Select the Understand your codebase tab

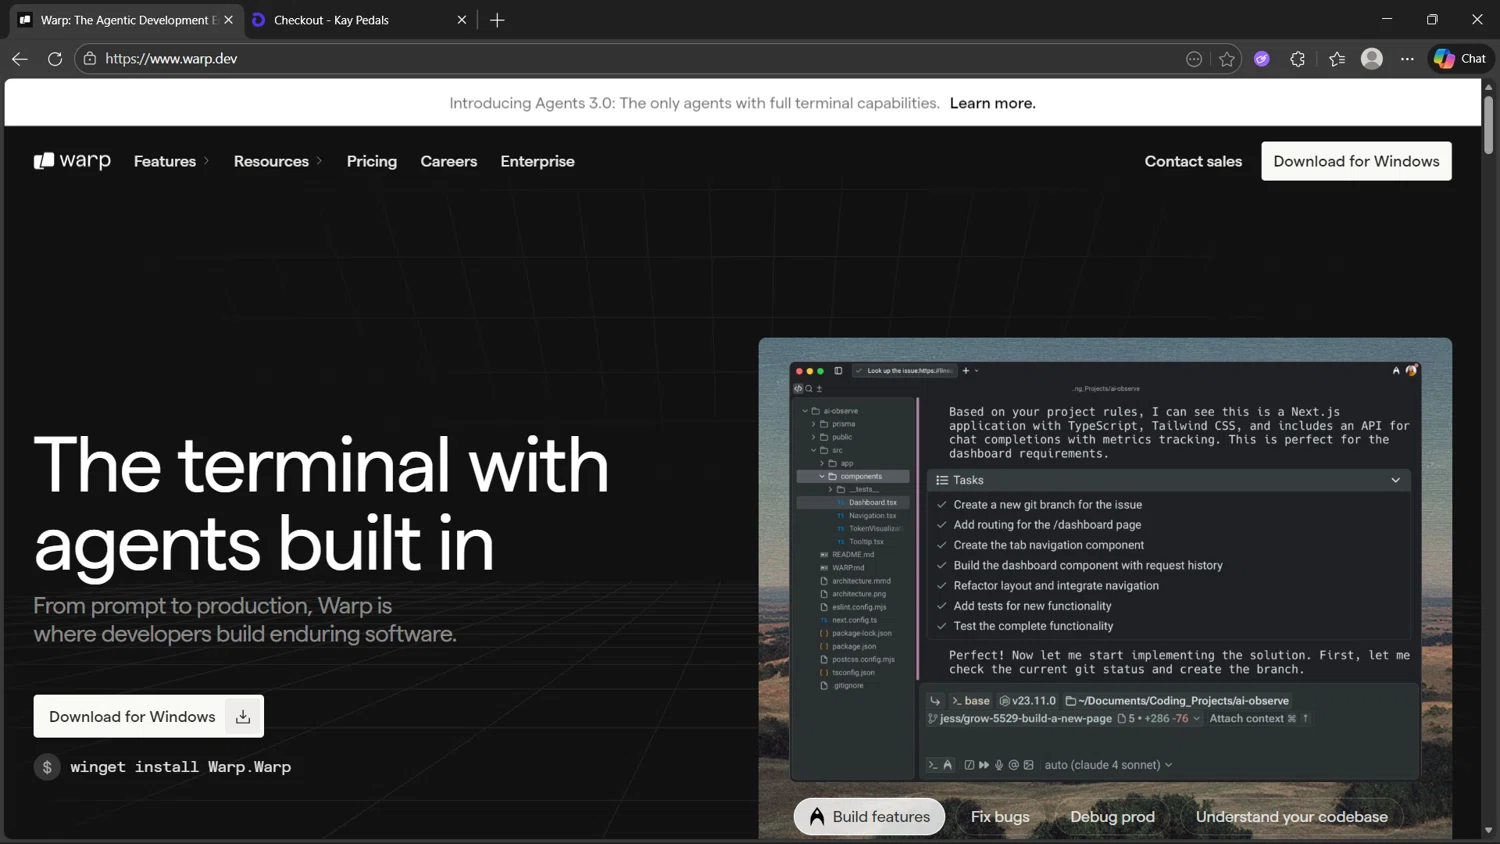pos(1291,817)
